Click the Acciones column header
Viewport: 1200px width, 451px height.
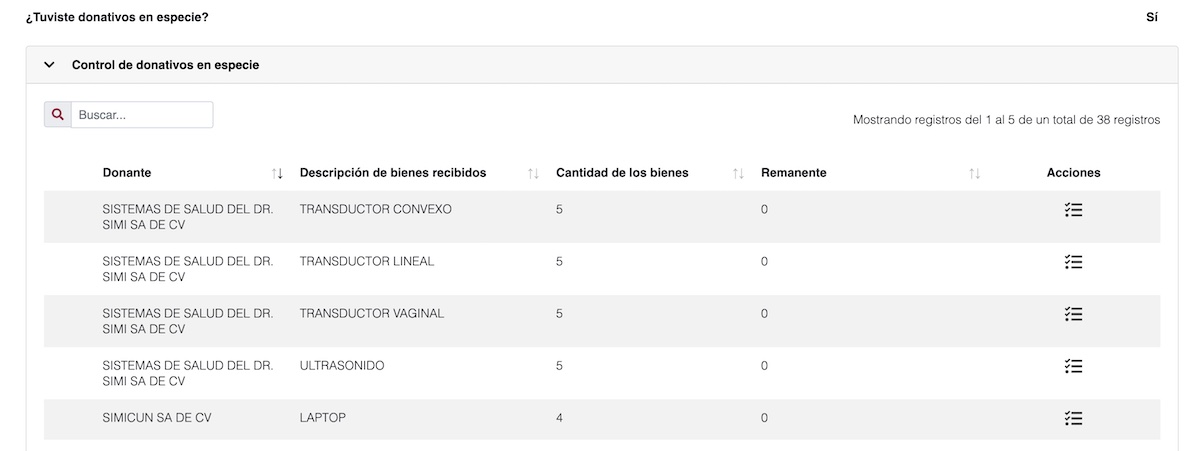1073,173
